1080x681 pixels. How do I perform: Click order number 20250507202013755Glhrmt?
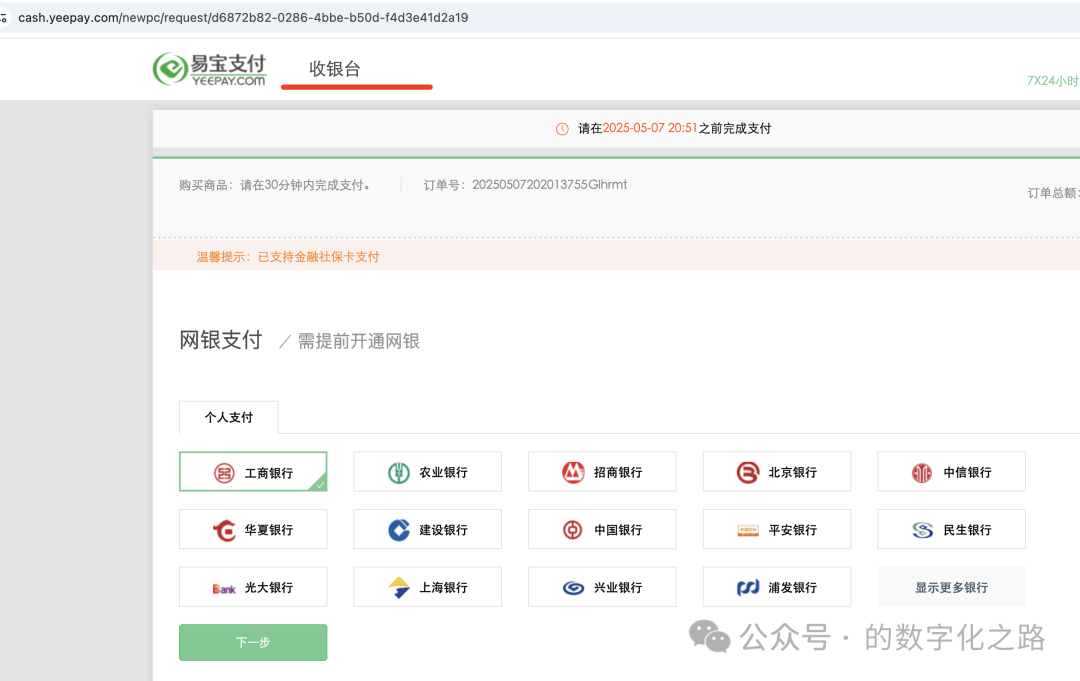point(550,185)
